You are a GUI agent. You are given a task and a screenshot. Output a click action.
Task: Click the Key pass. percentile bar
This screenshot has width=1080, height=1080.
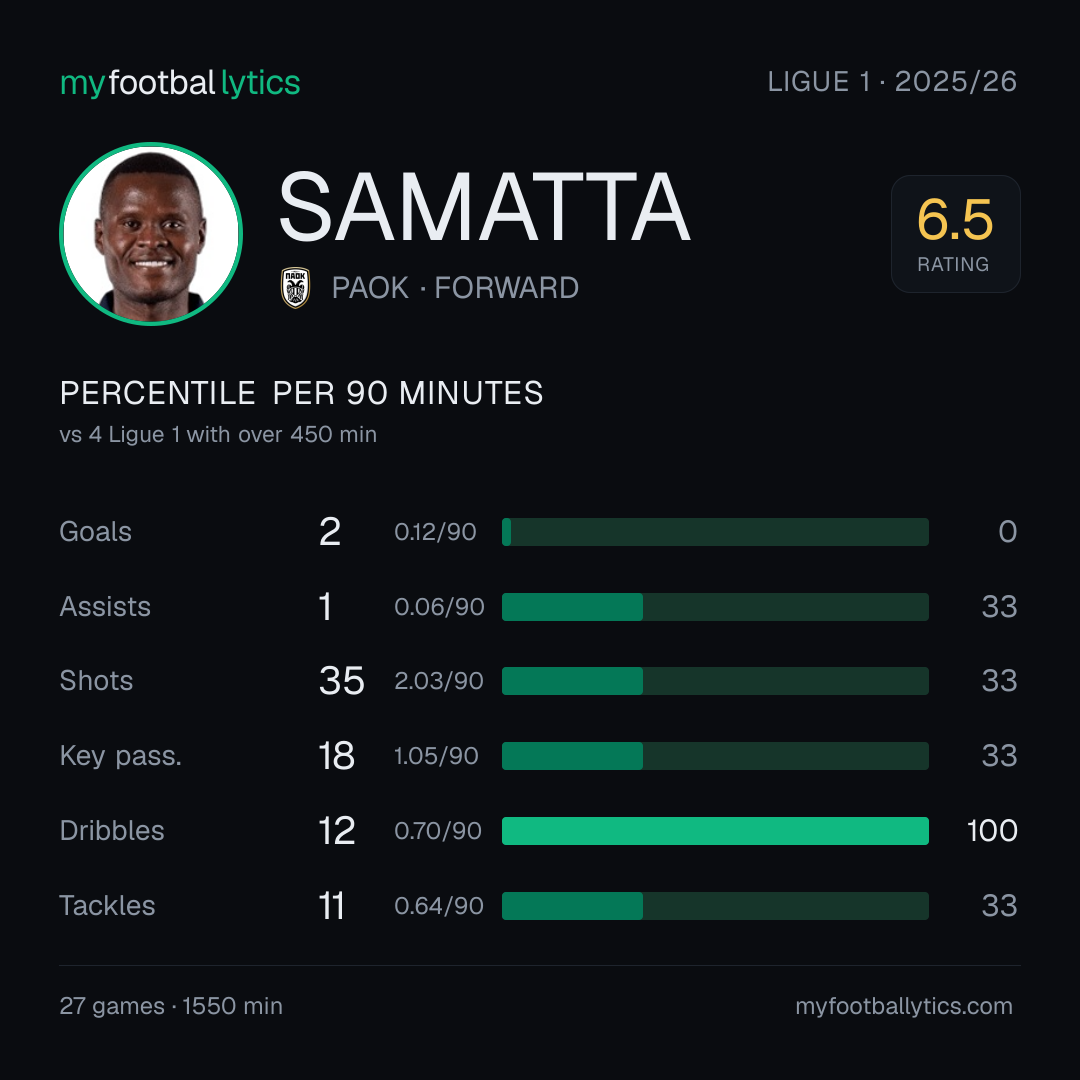tap(715, 756)
